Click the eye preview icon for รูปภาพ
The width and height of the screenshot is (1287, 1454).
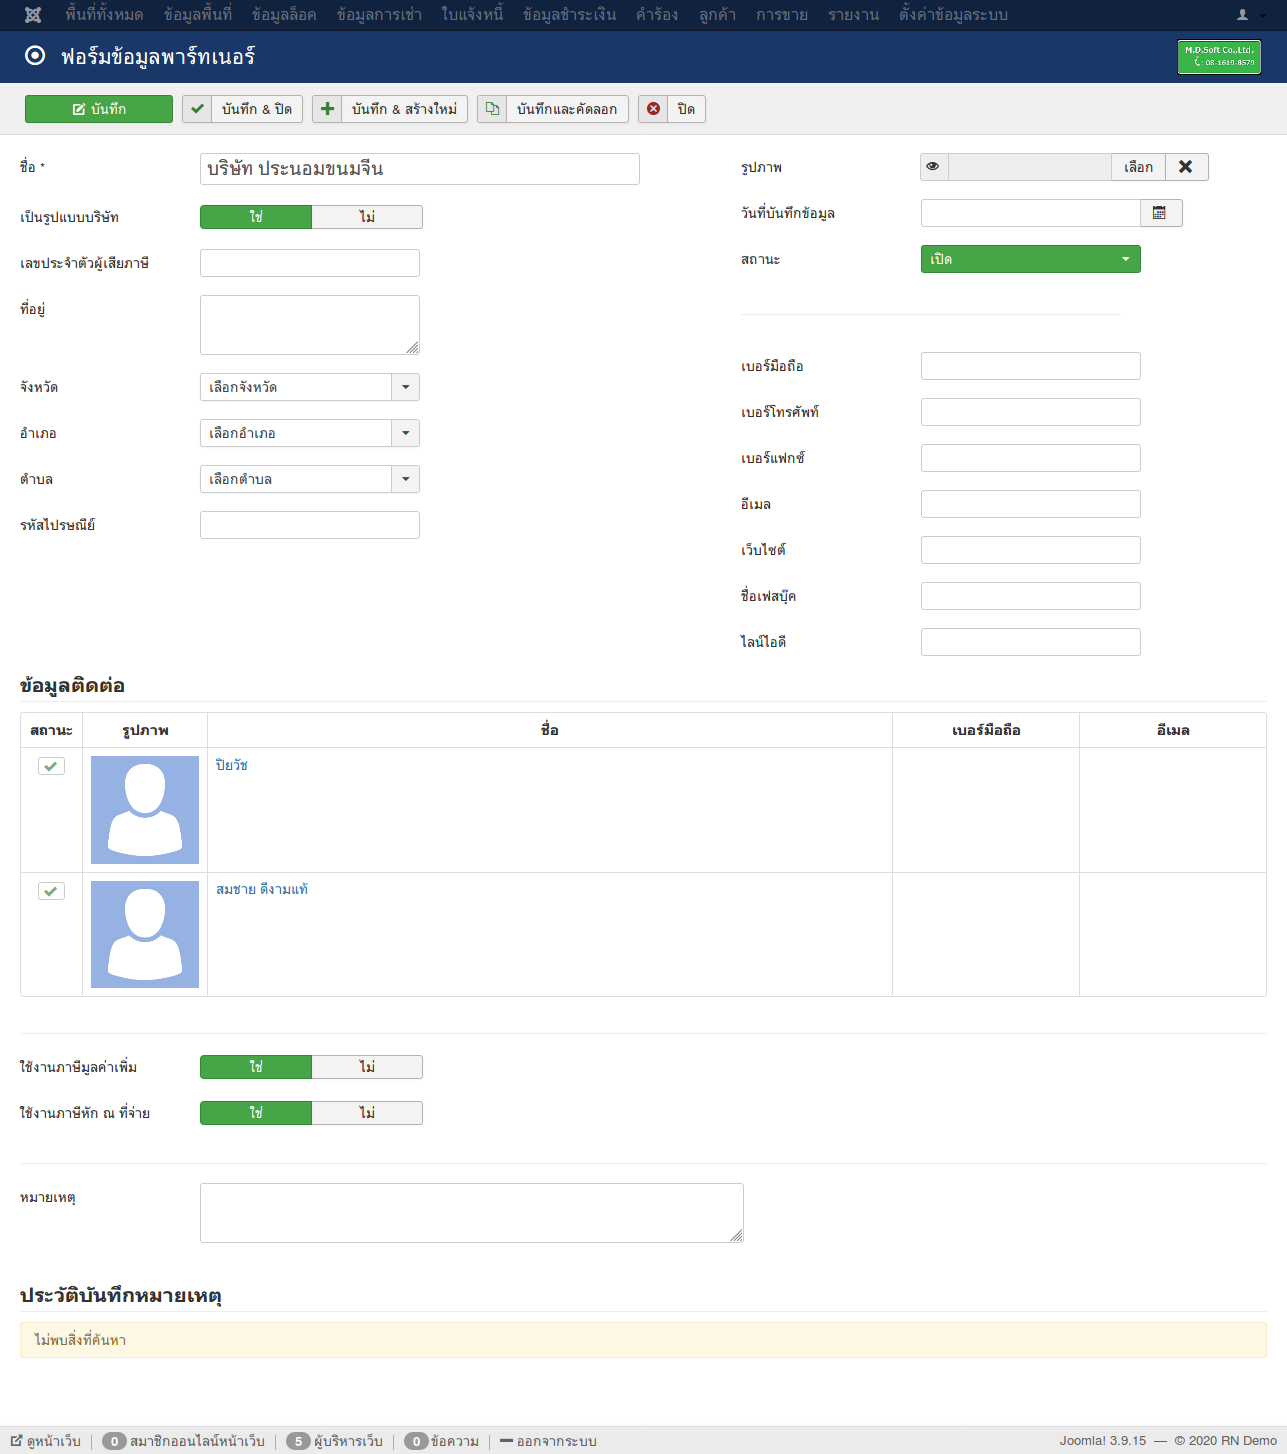click(x=933, y=167)
